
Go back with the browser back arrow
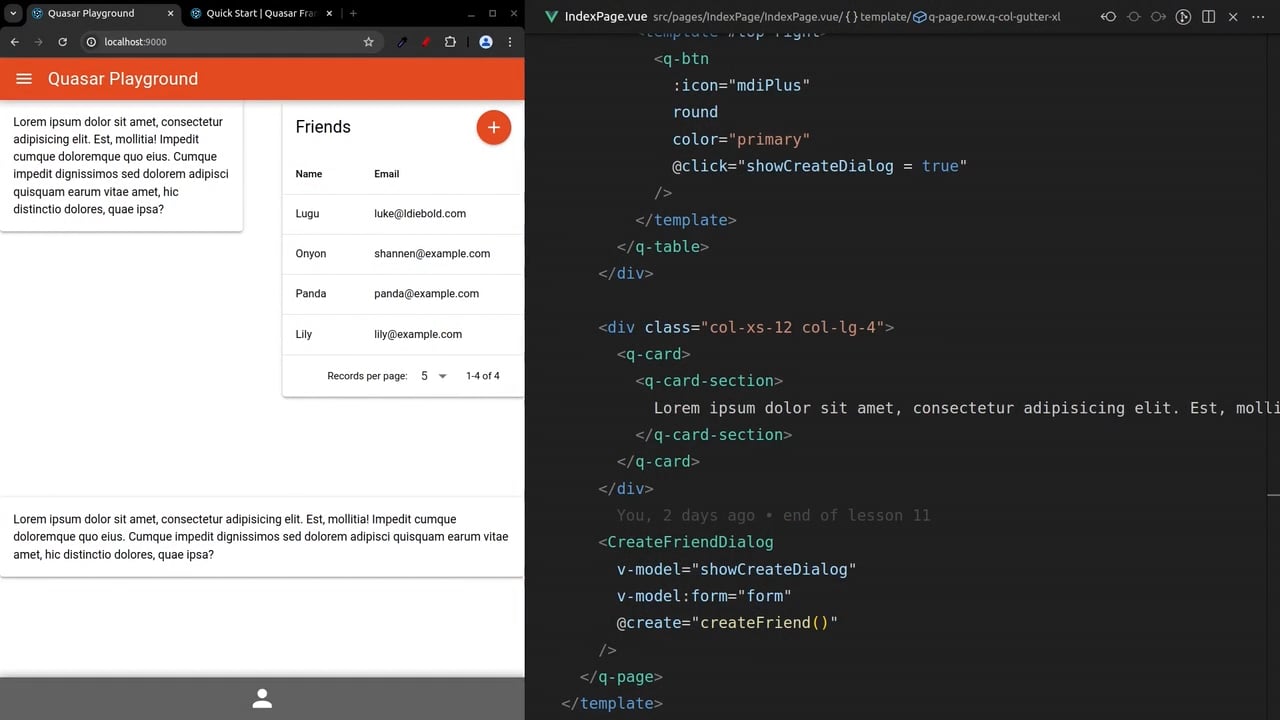coord(14,42)
